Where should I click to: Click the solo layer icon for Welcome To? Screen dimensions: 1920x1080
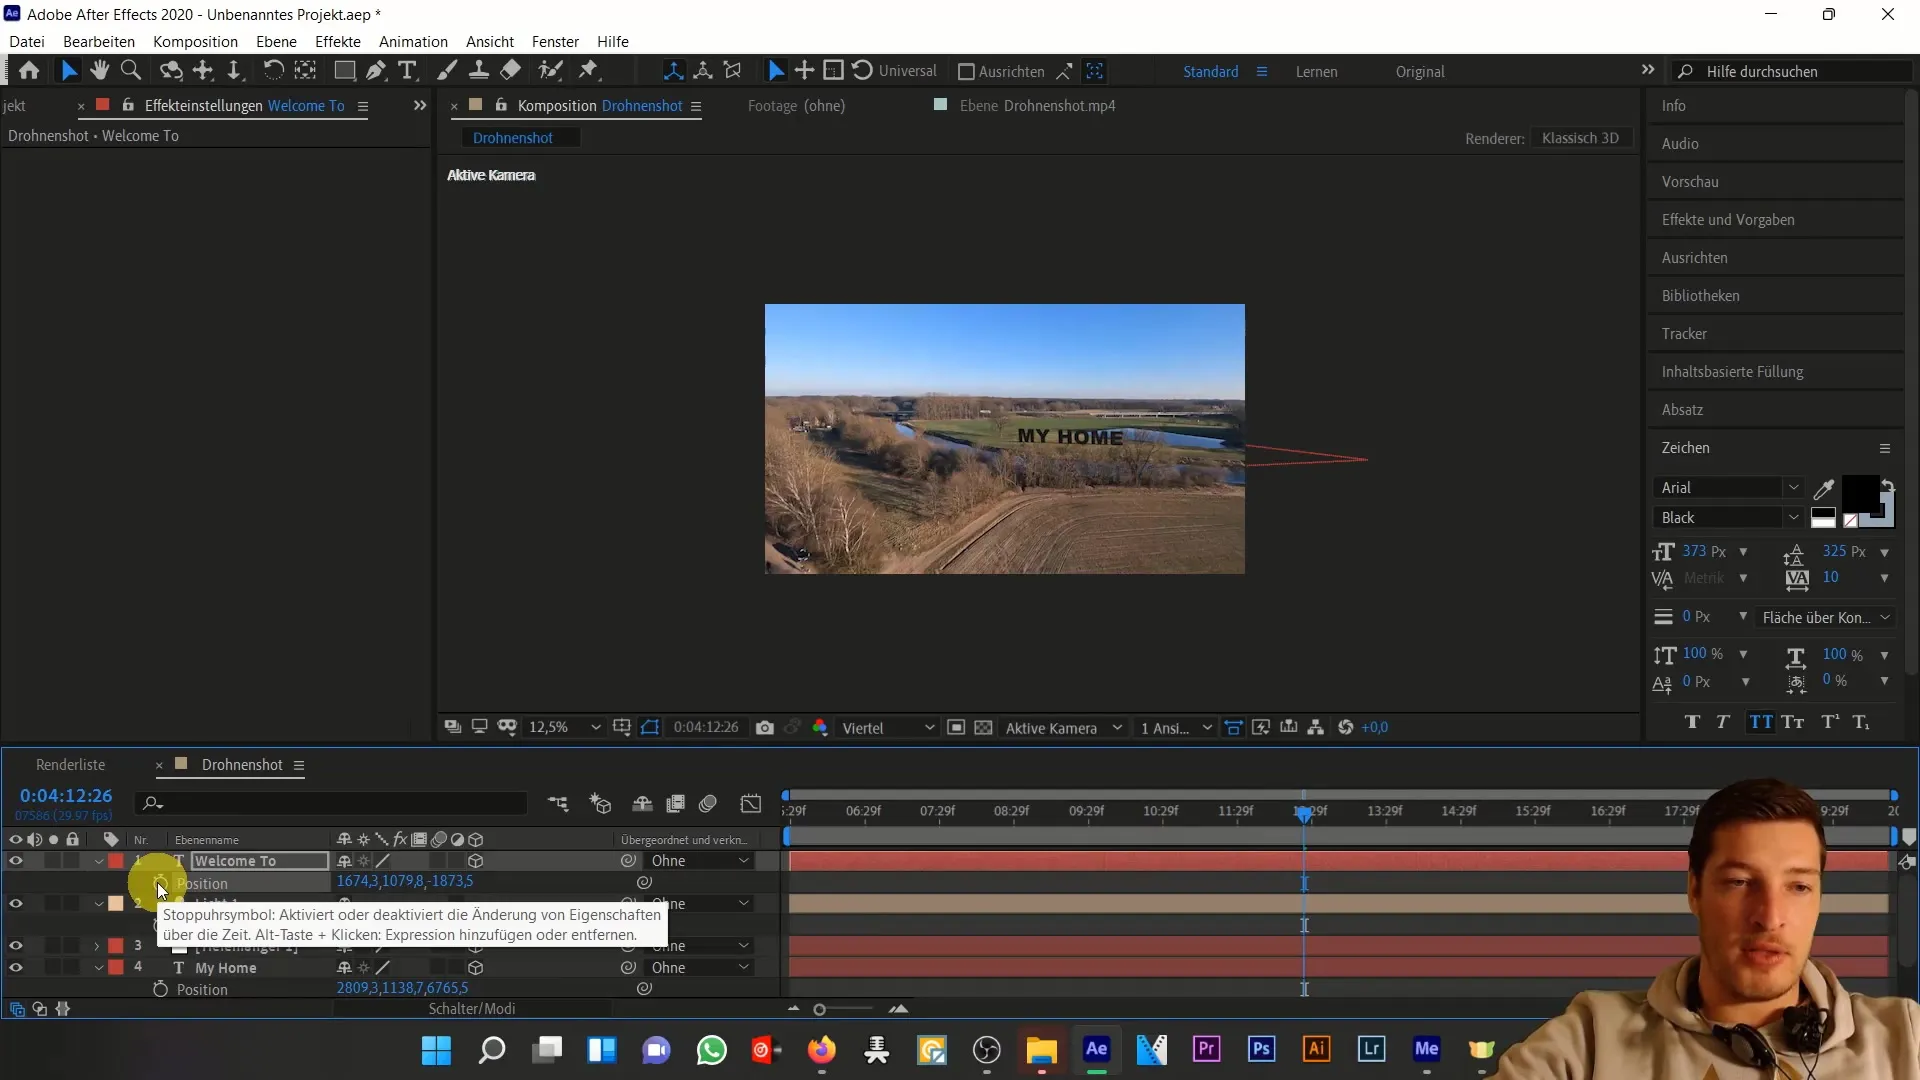(x=53, y=860)
